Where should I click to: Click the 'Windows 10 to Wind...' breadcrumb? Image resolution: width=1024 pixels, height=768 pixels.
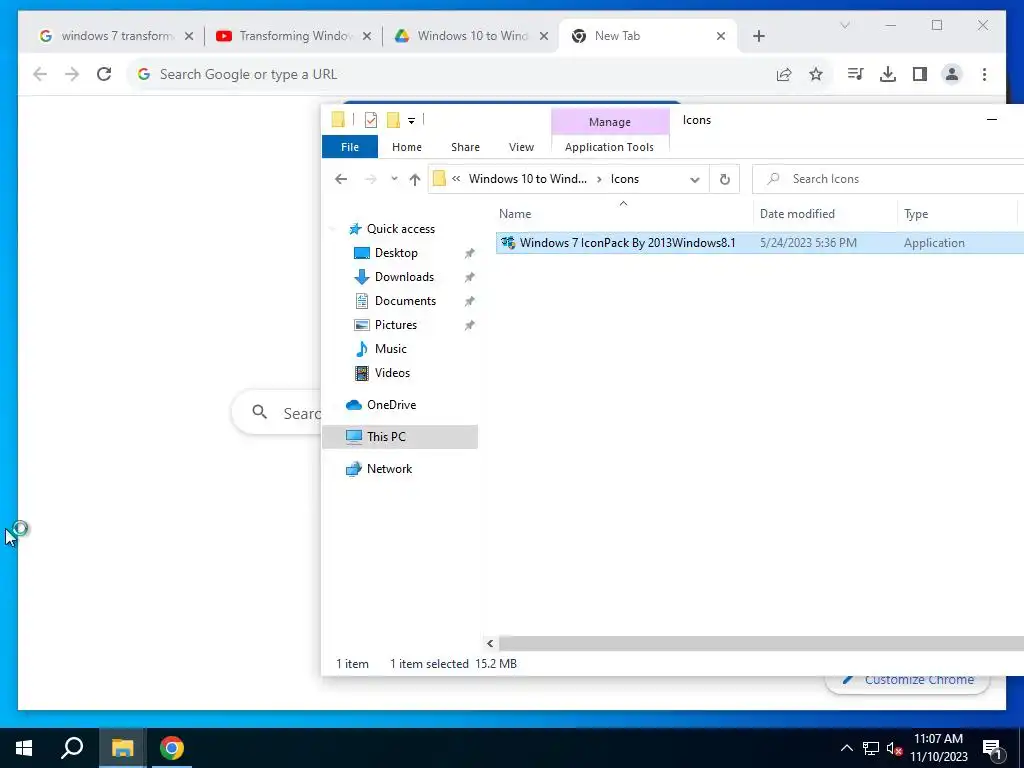coord(528,179)
